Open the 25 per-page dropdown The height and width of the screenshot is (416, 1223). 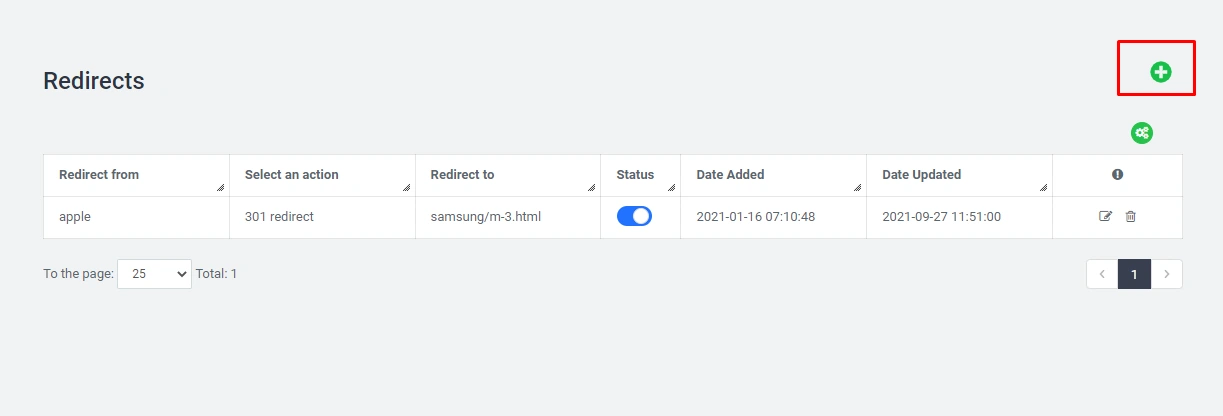154,274
